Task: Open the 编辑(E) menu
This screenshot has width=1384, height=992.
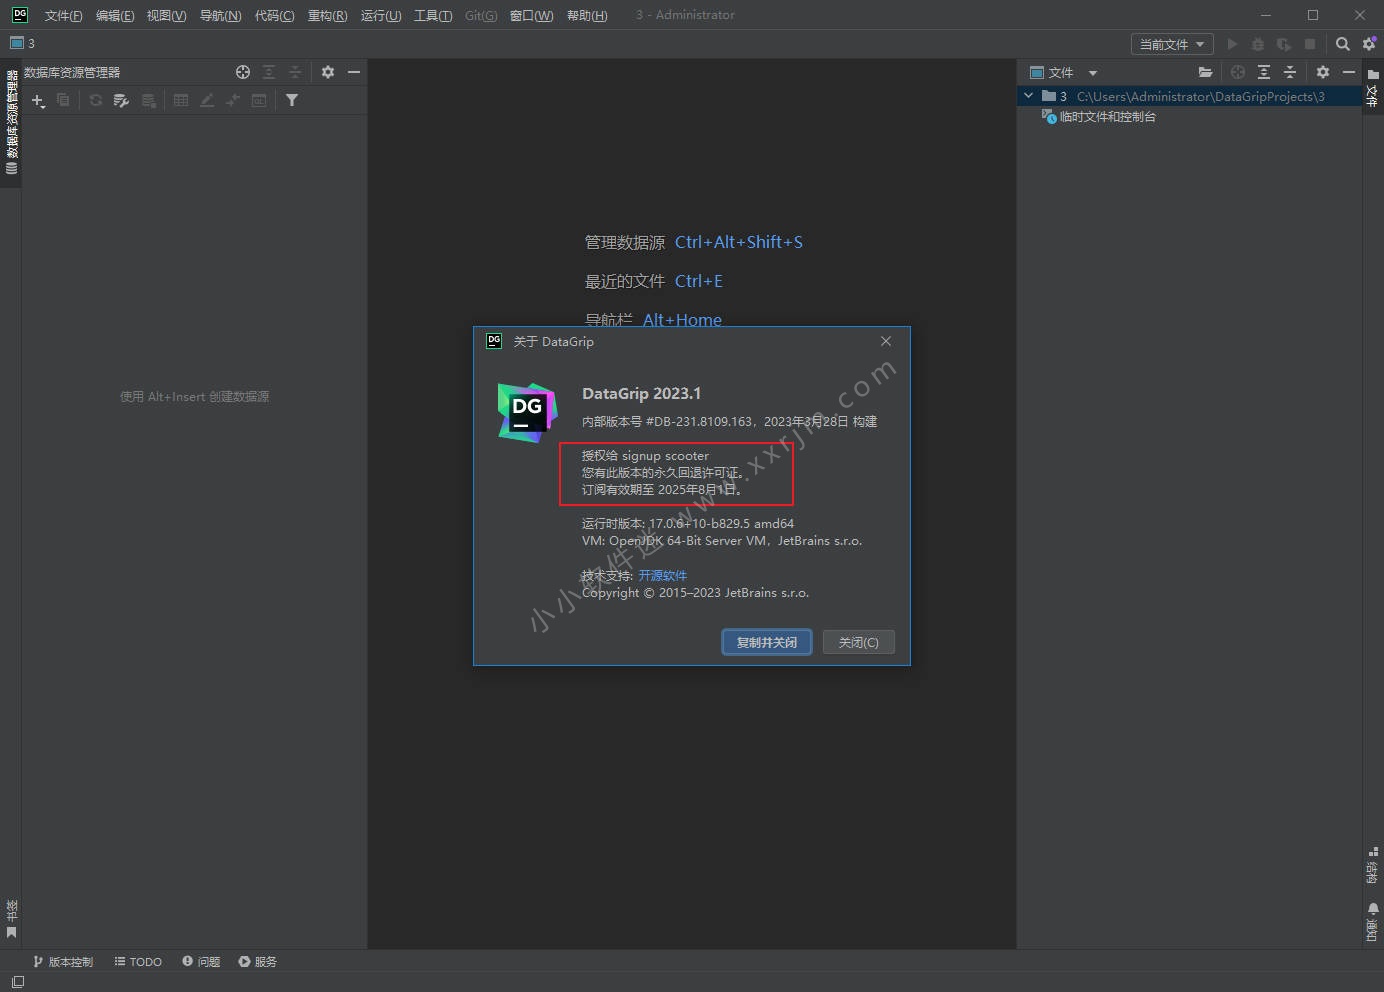Action: pos(115,15)
